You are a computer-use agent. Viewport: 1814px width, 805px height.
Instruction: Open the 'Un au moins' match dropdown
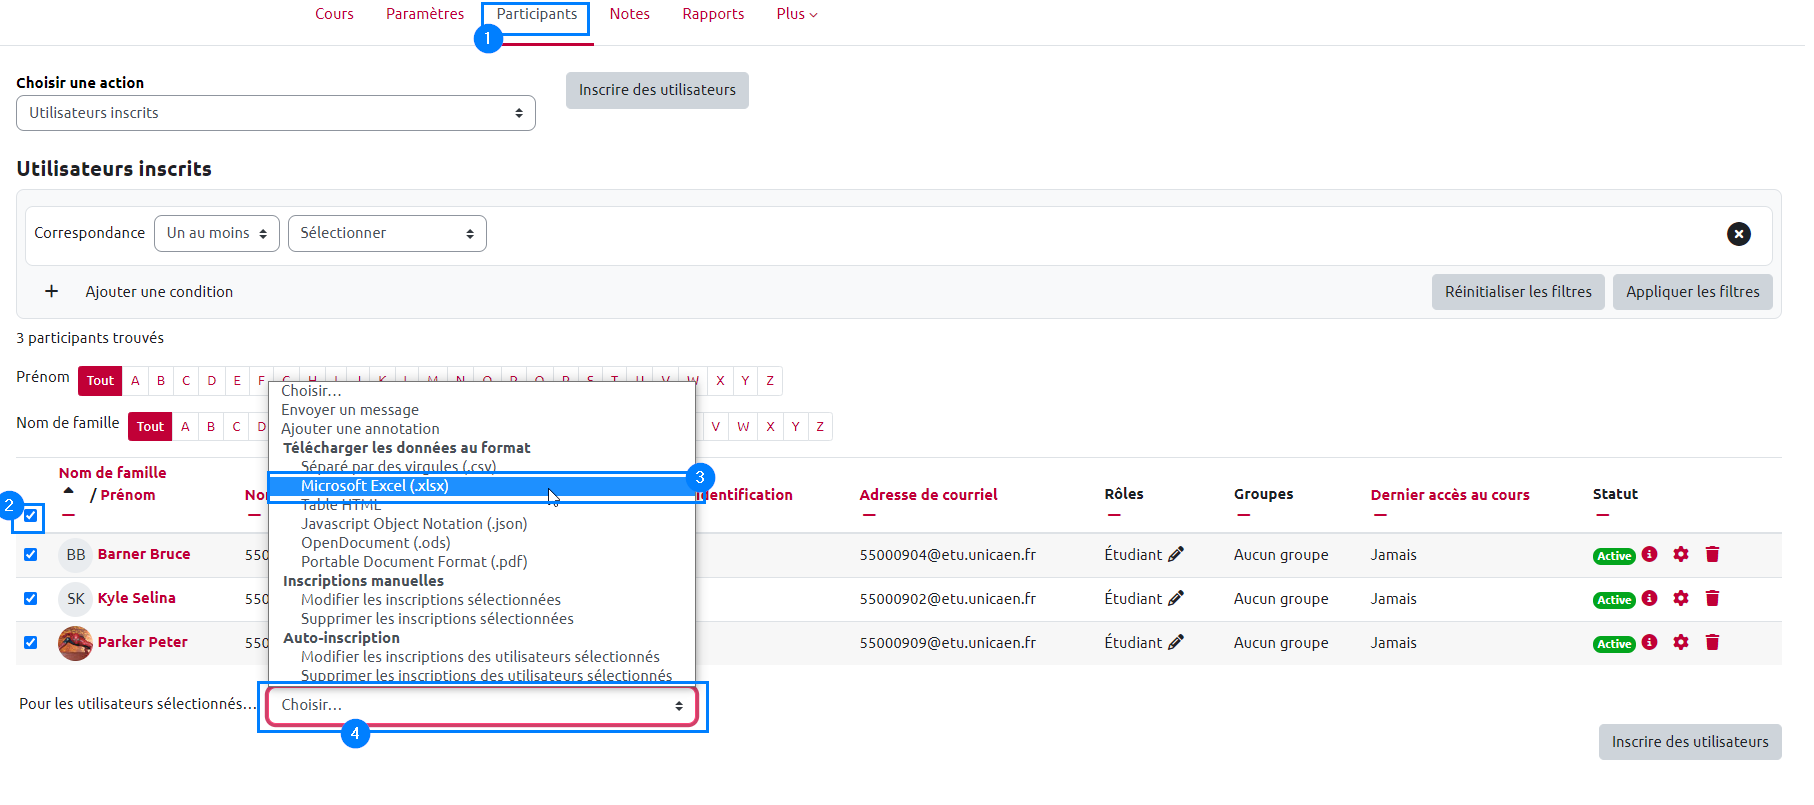click(216, 233)
